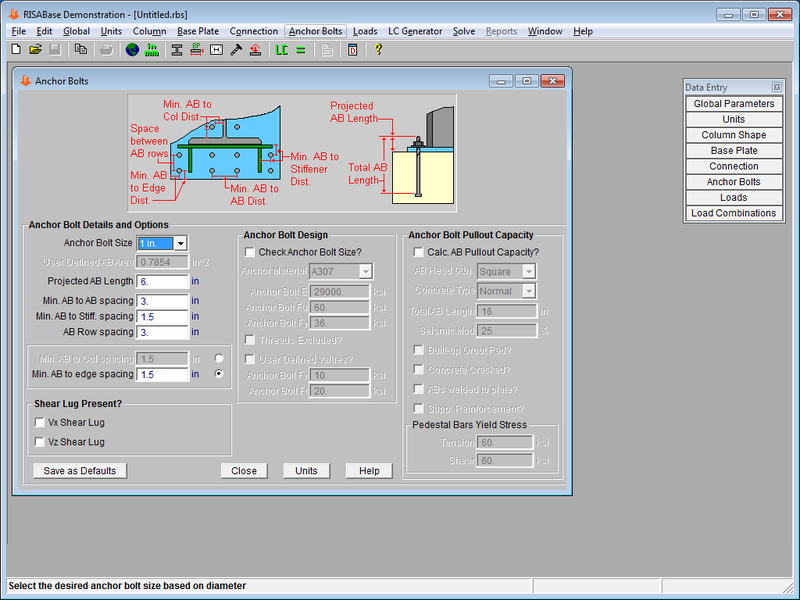Click the Projected AB Length input field
The height and width of the screenshot is (600, 800).
tap(163, 281)
